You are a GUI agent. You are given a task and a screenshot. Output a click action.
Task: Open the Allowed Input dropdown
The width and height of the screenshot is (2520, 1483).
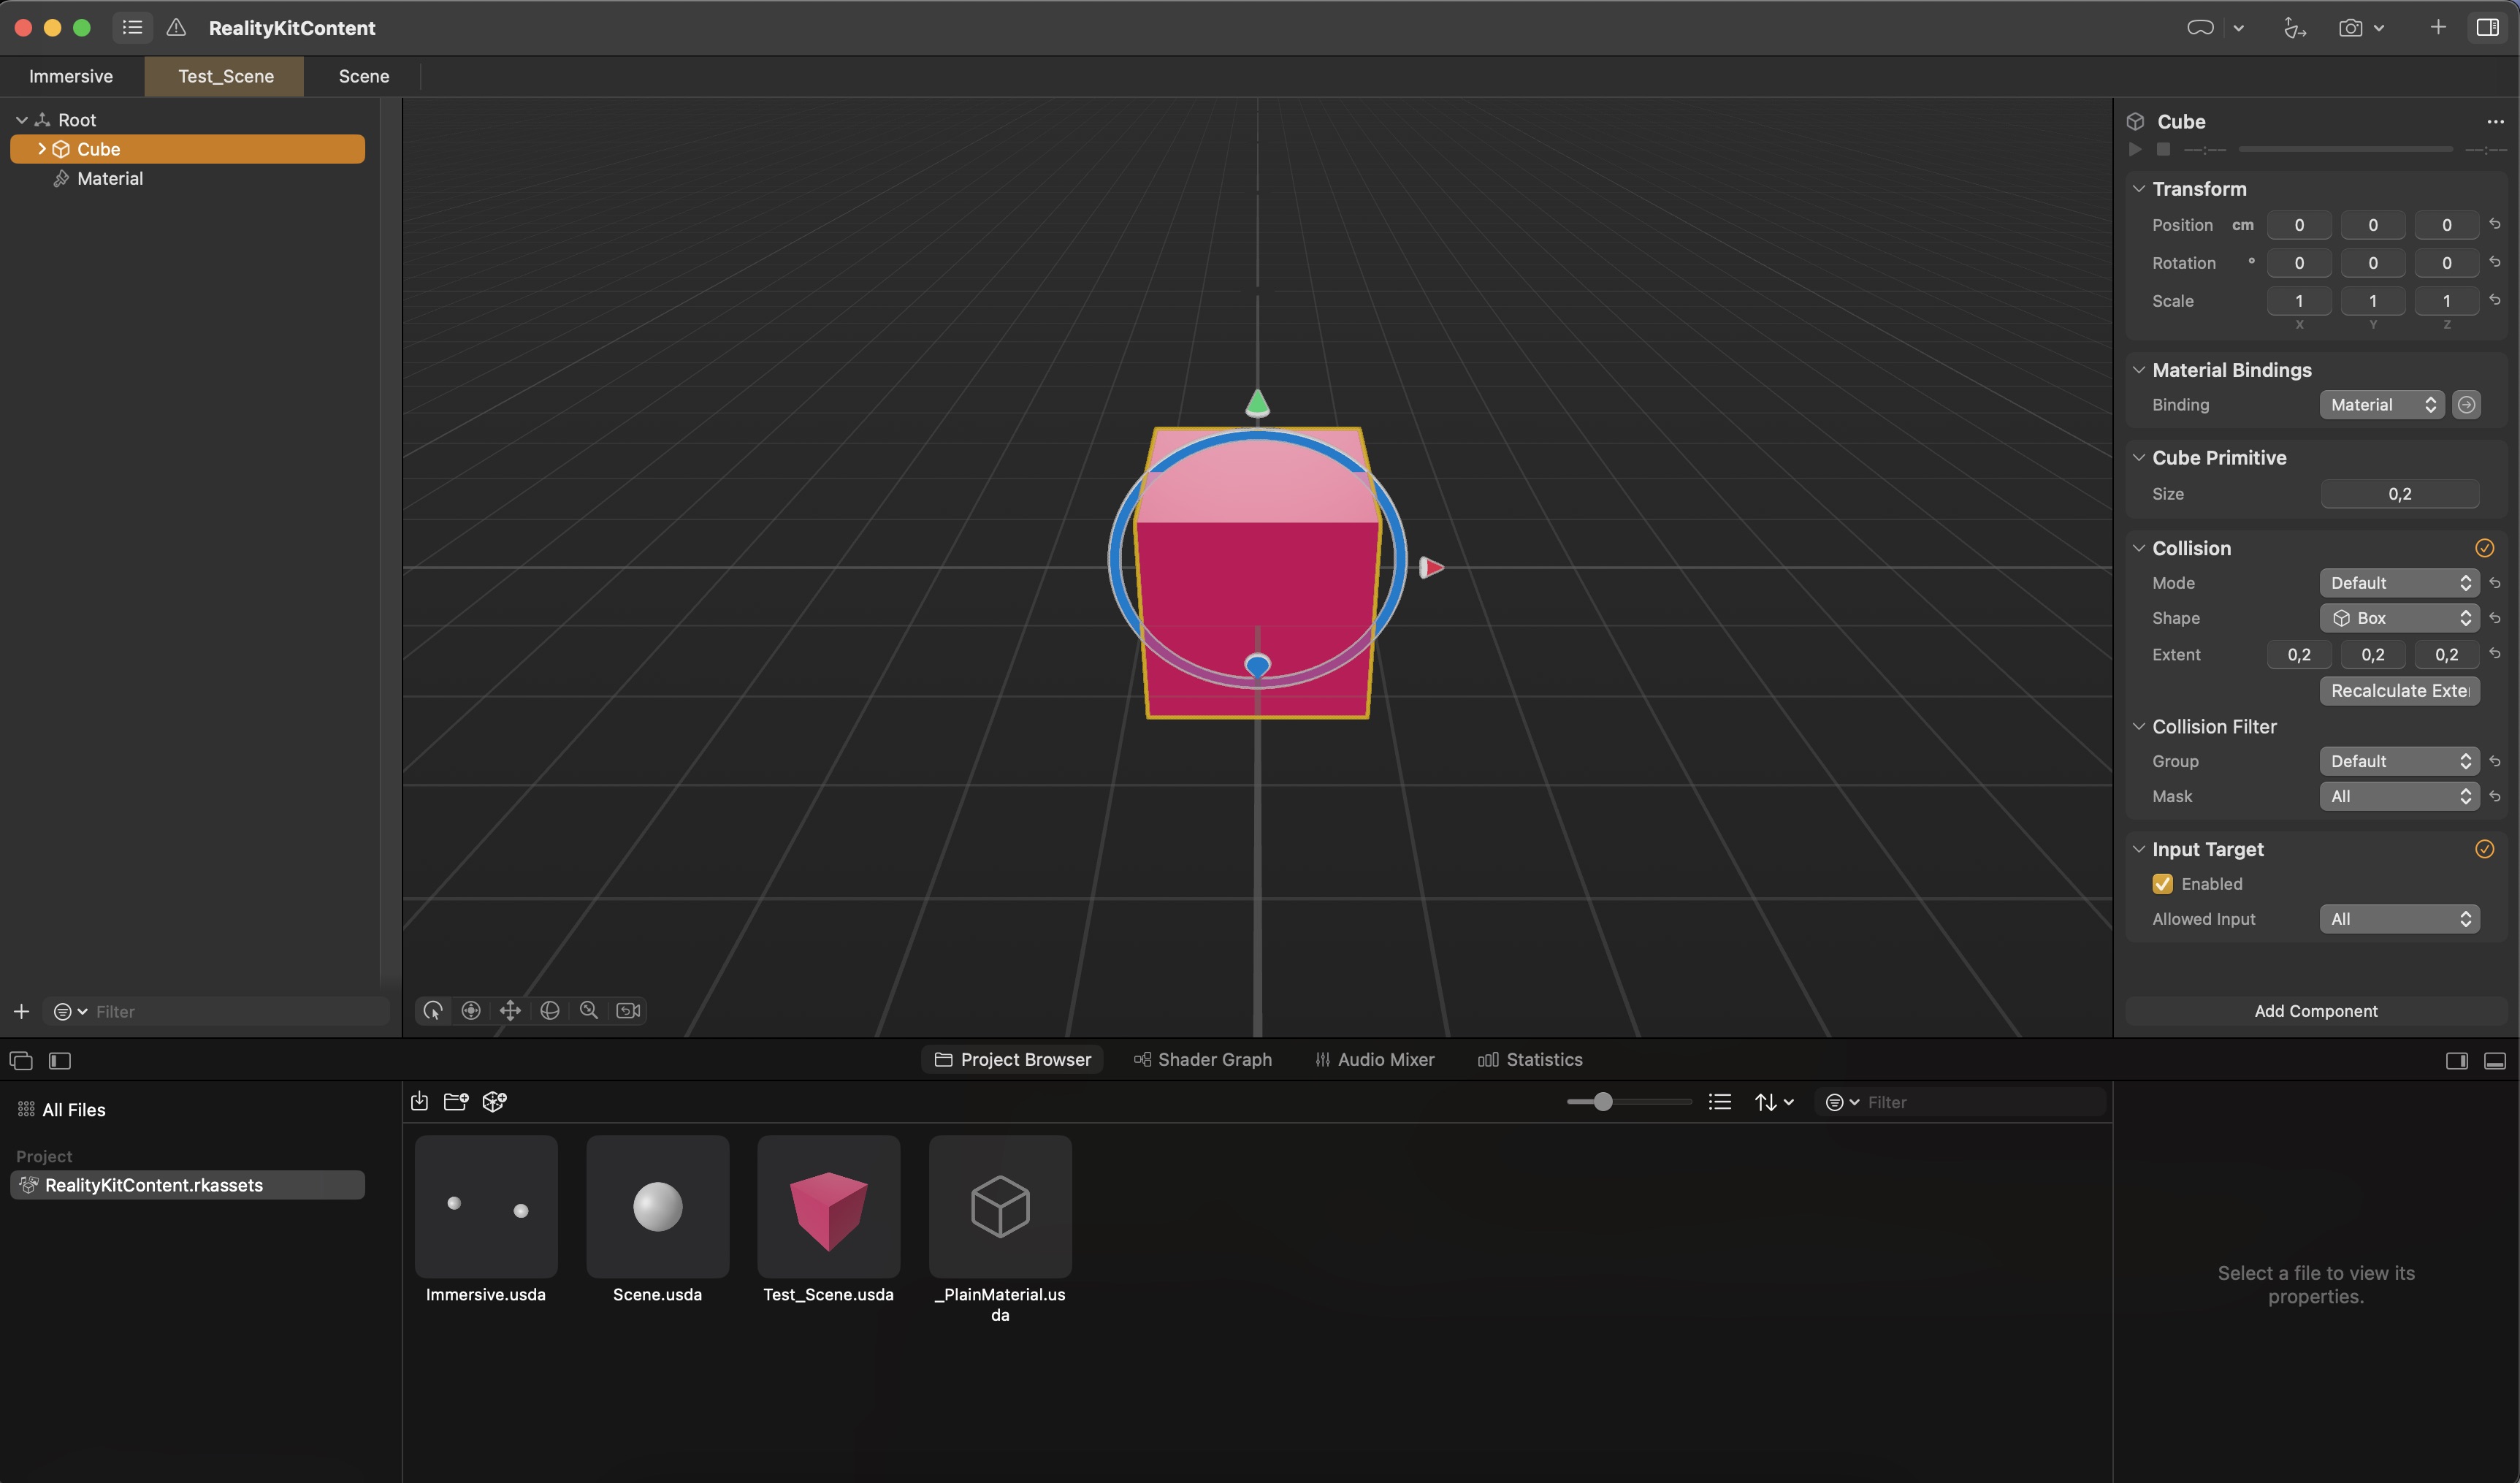[x=2399, y=918]
